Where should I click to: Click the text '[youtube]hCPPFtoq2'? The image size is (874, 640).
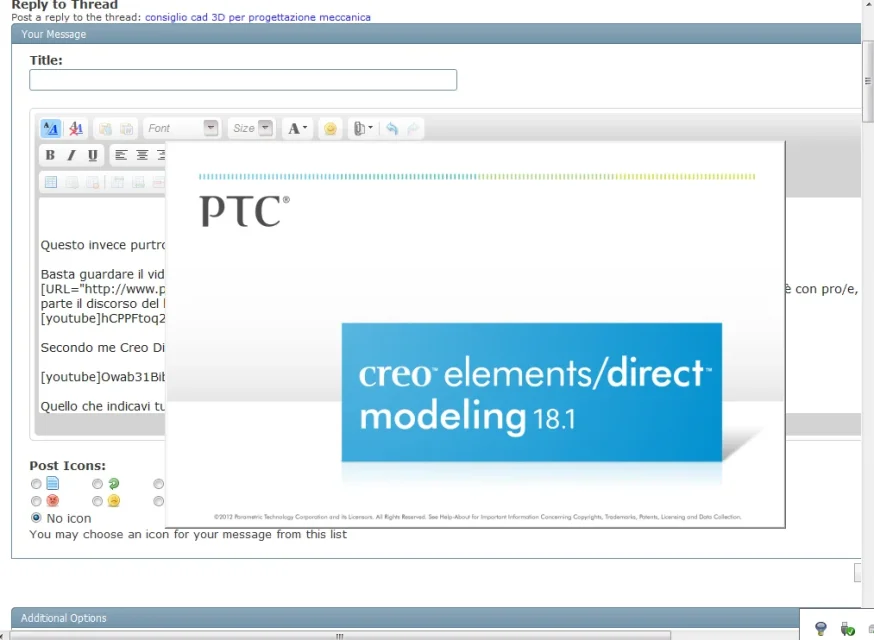click(x=103, y=318)
